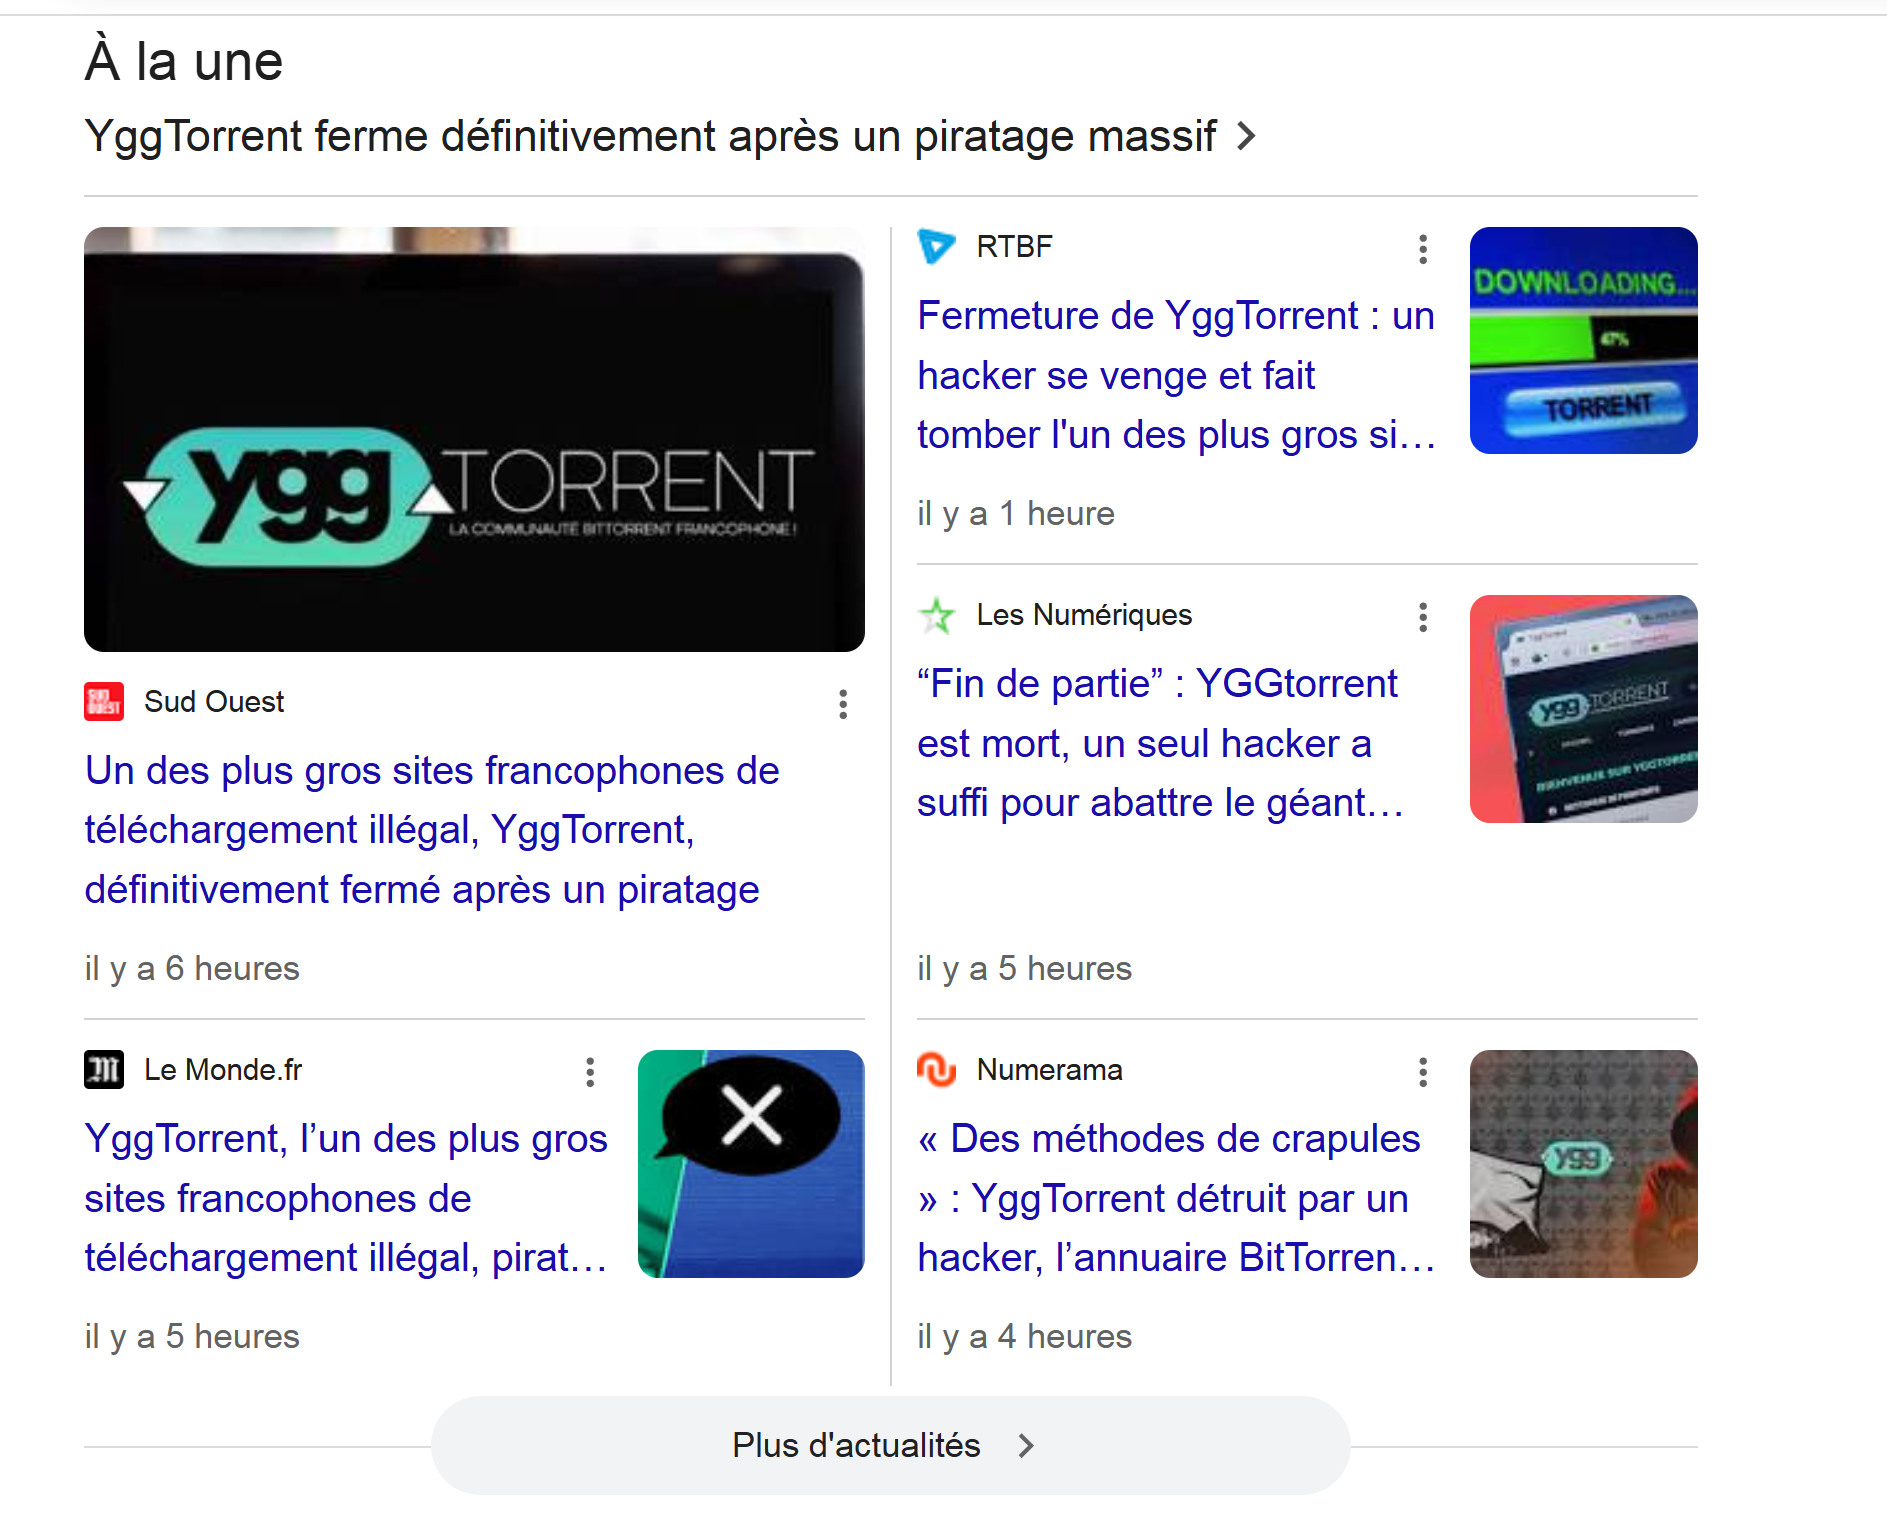Open the Numerama Des méthodes de crapules link
The height and width of the screenshot is (1525, 1887).
coord(1177,1198)
